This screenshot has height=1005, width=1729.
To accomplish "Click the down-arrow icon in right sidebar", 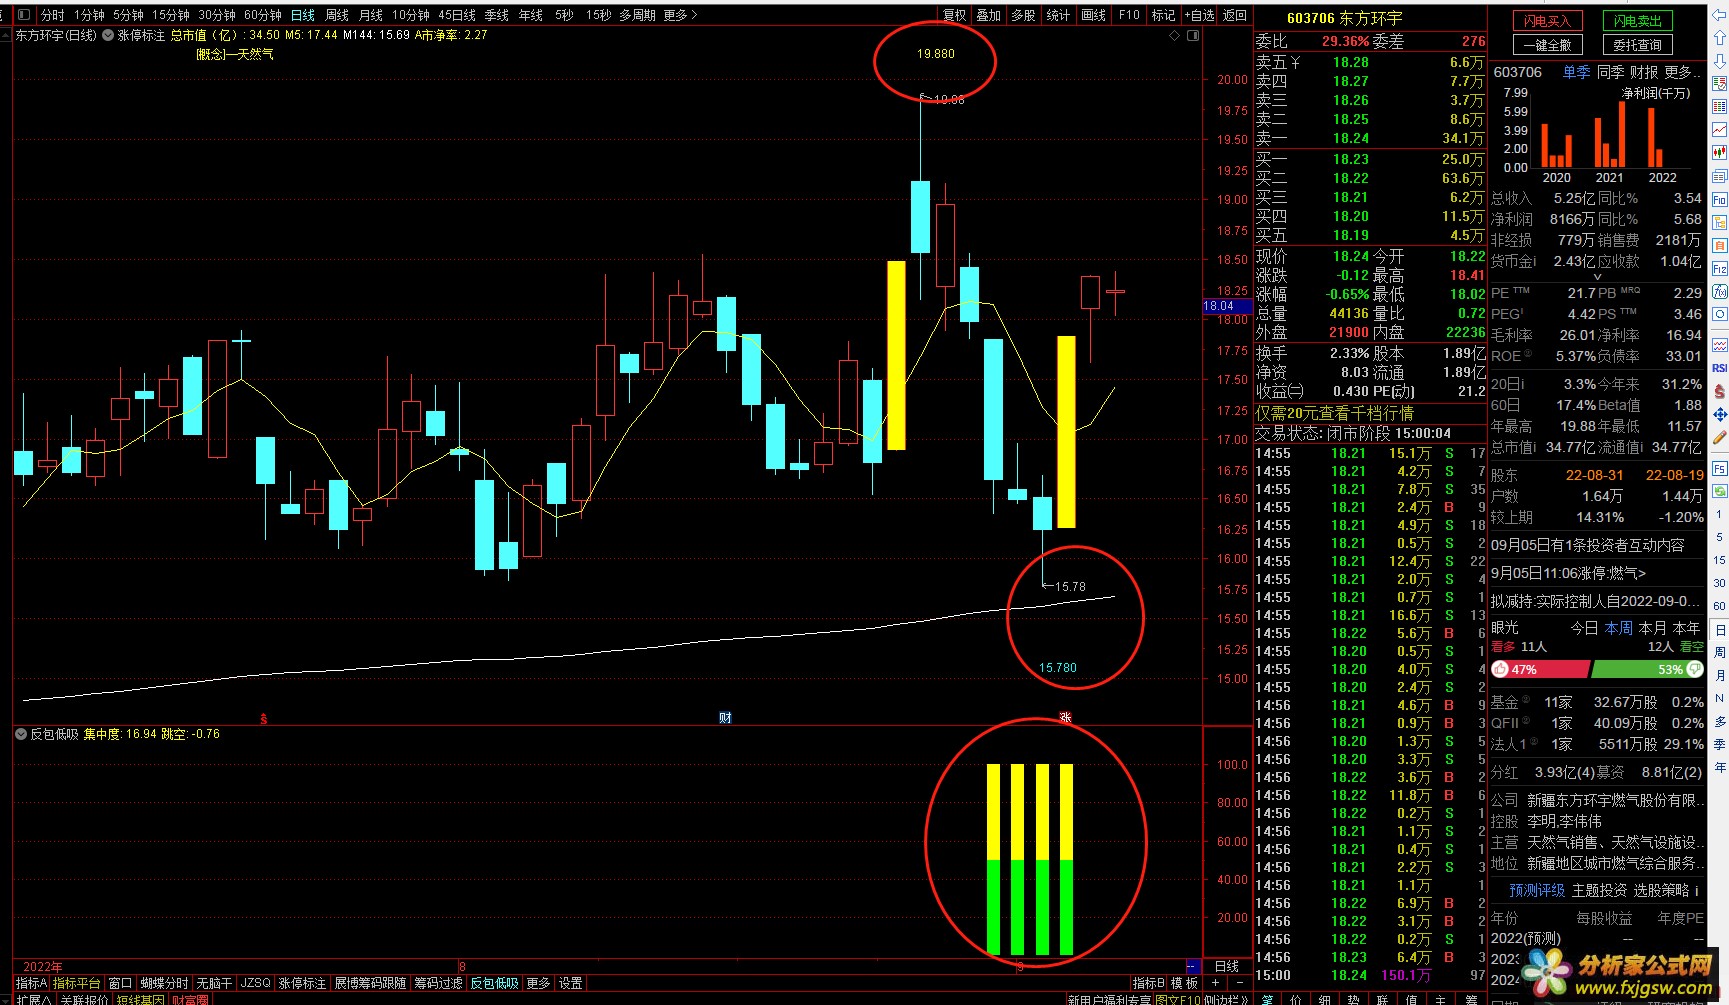I will click(1719, 60).
